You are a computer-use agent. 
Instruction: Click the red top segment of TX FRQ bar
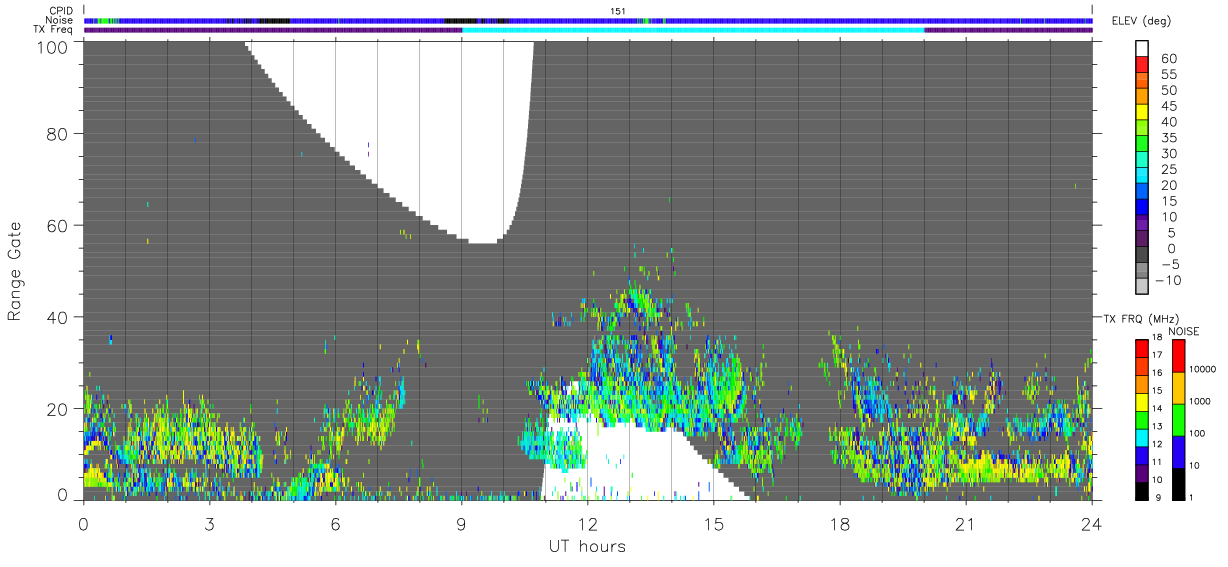pyautogui.click(x=1141, y=347)
